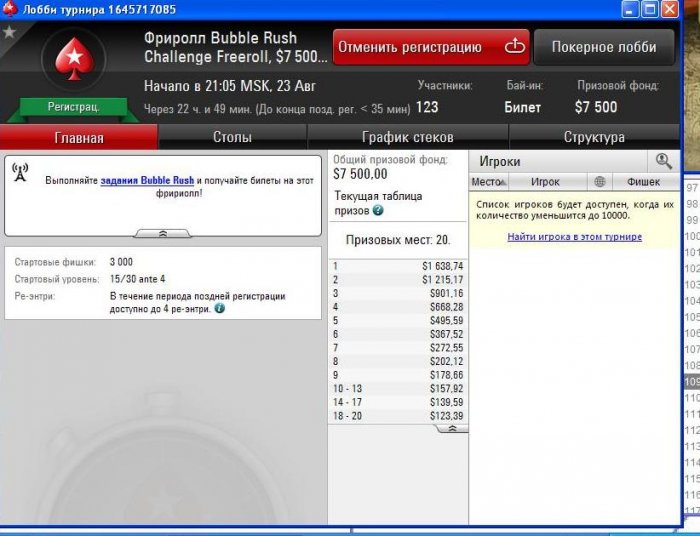Click the Регистрац. status ribbon
The width and height of the screenshot is (700, 536).
[73, 107]
